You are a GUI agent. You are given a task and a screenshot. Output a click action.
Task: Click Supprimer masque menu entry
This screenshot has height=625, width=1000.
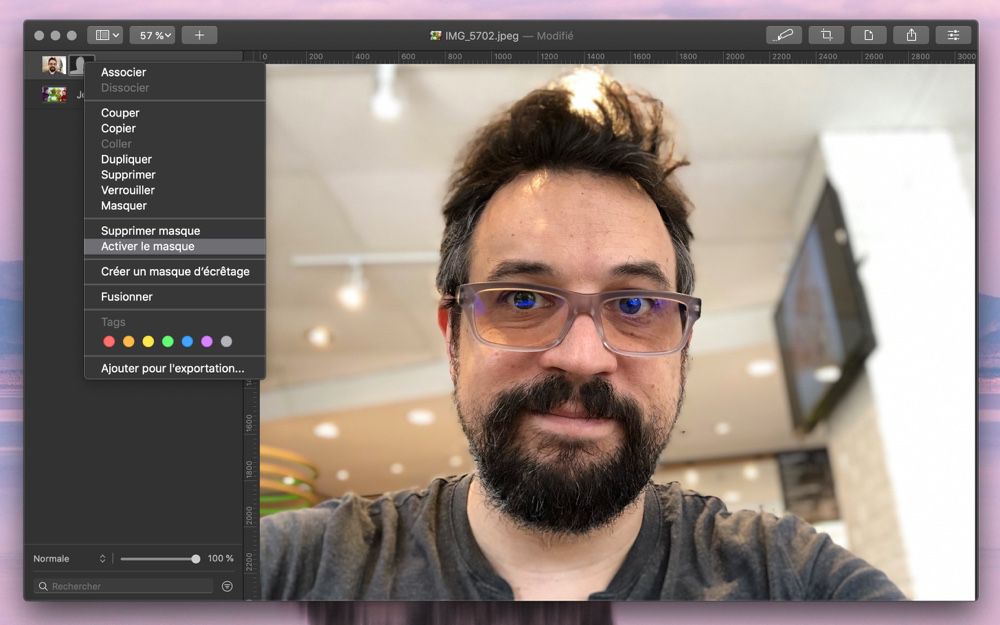pos(175,231)
